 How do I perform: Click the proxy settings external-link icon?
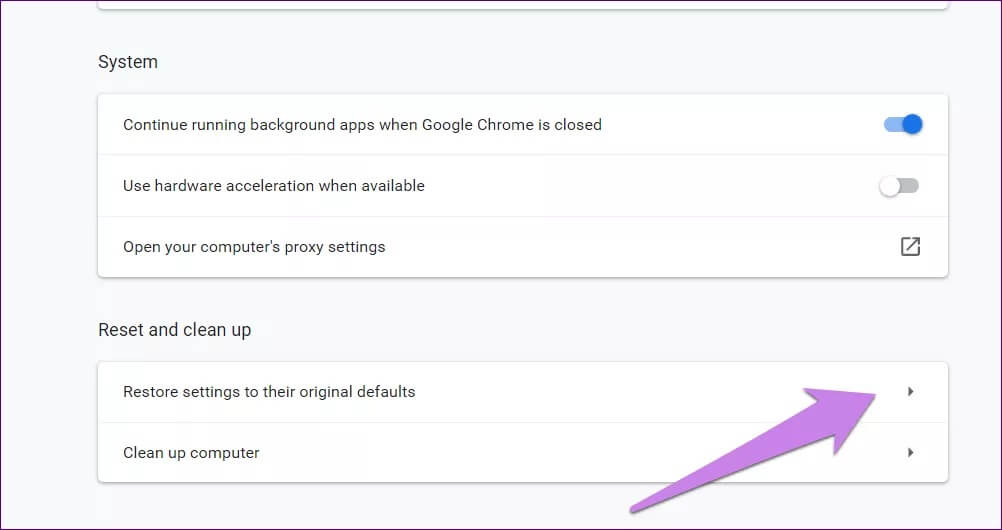[910, 246]
